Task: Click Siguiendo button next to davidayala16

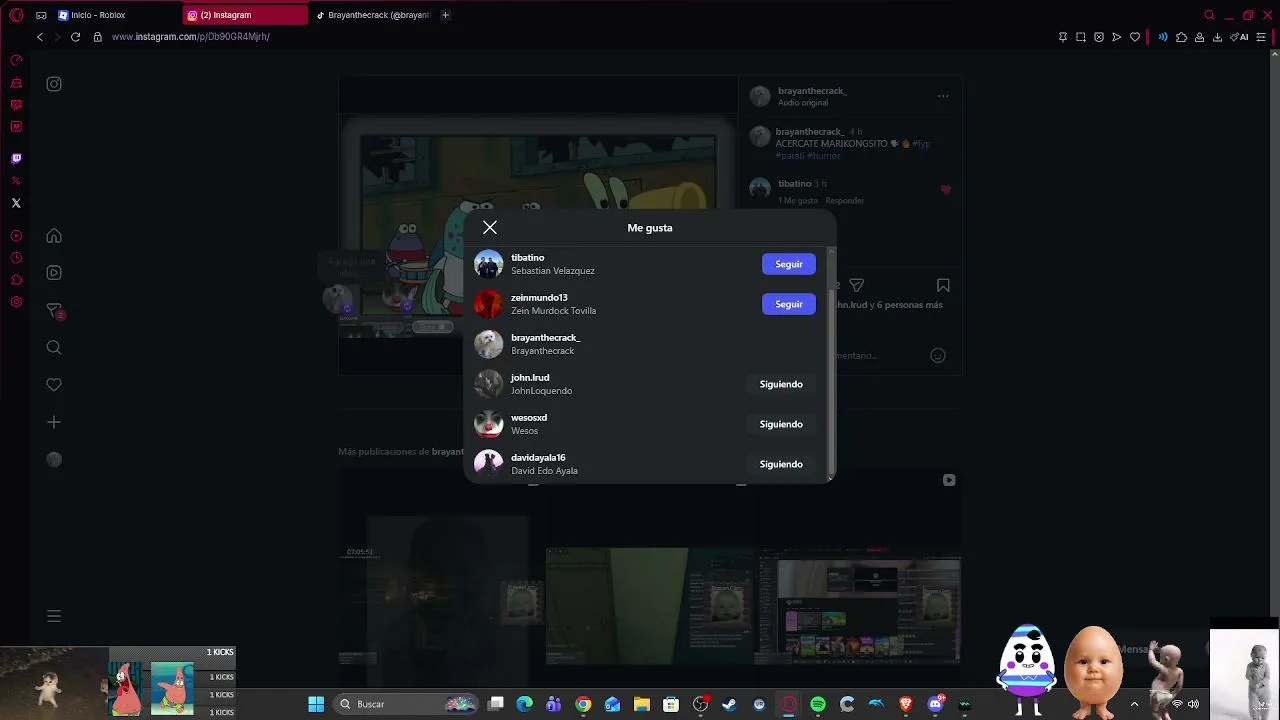Action: [x=781, y=464]
